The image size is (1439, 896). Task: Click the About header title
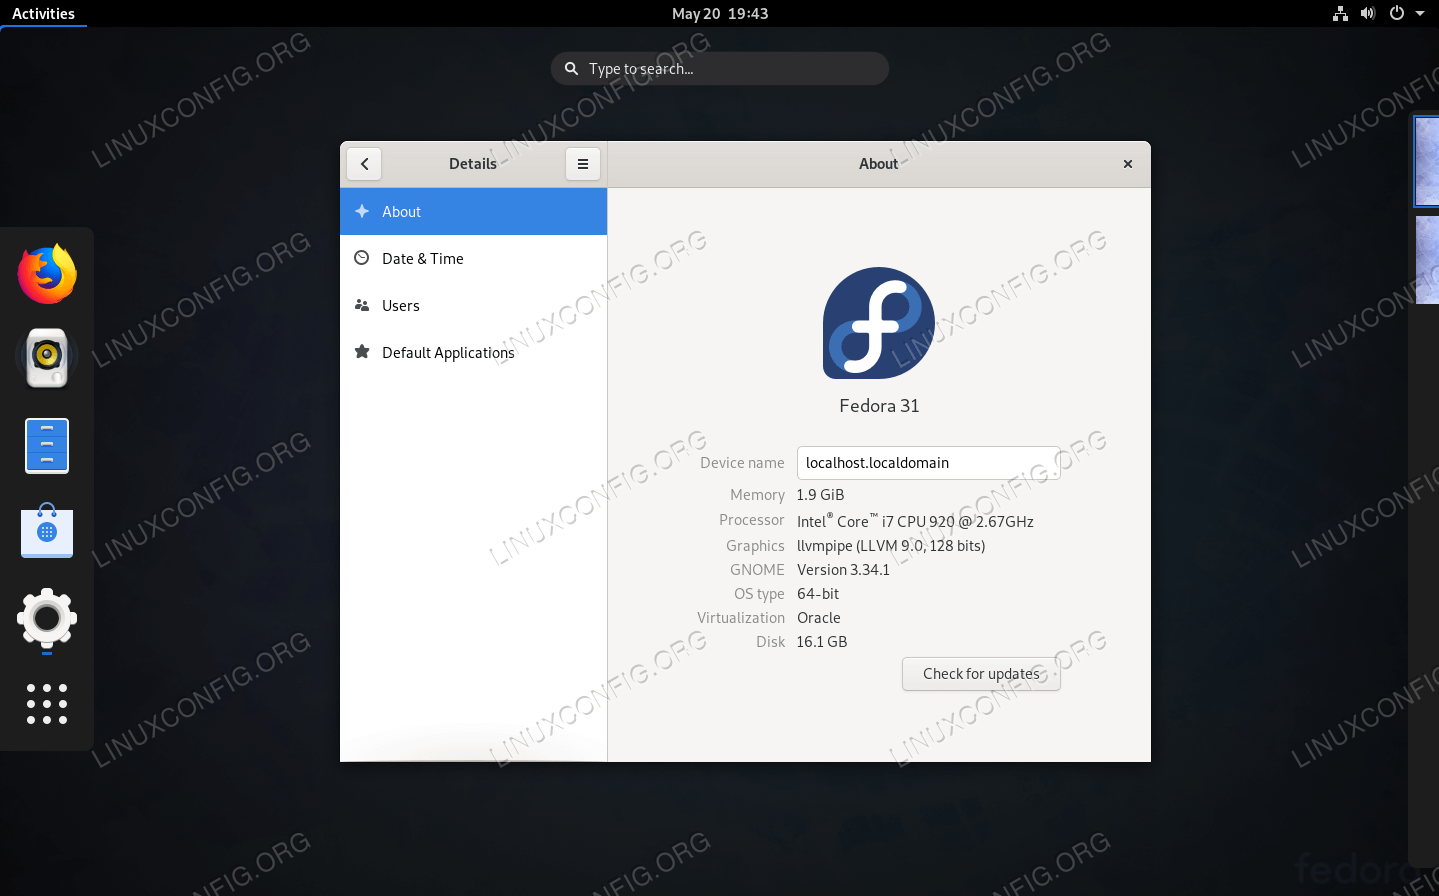click(878, 164)
